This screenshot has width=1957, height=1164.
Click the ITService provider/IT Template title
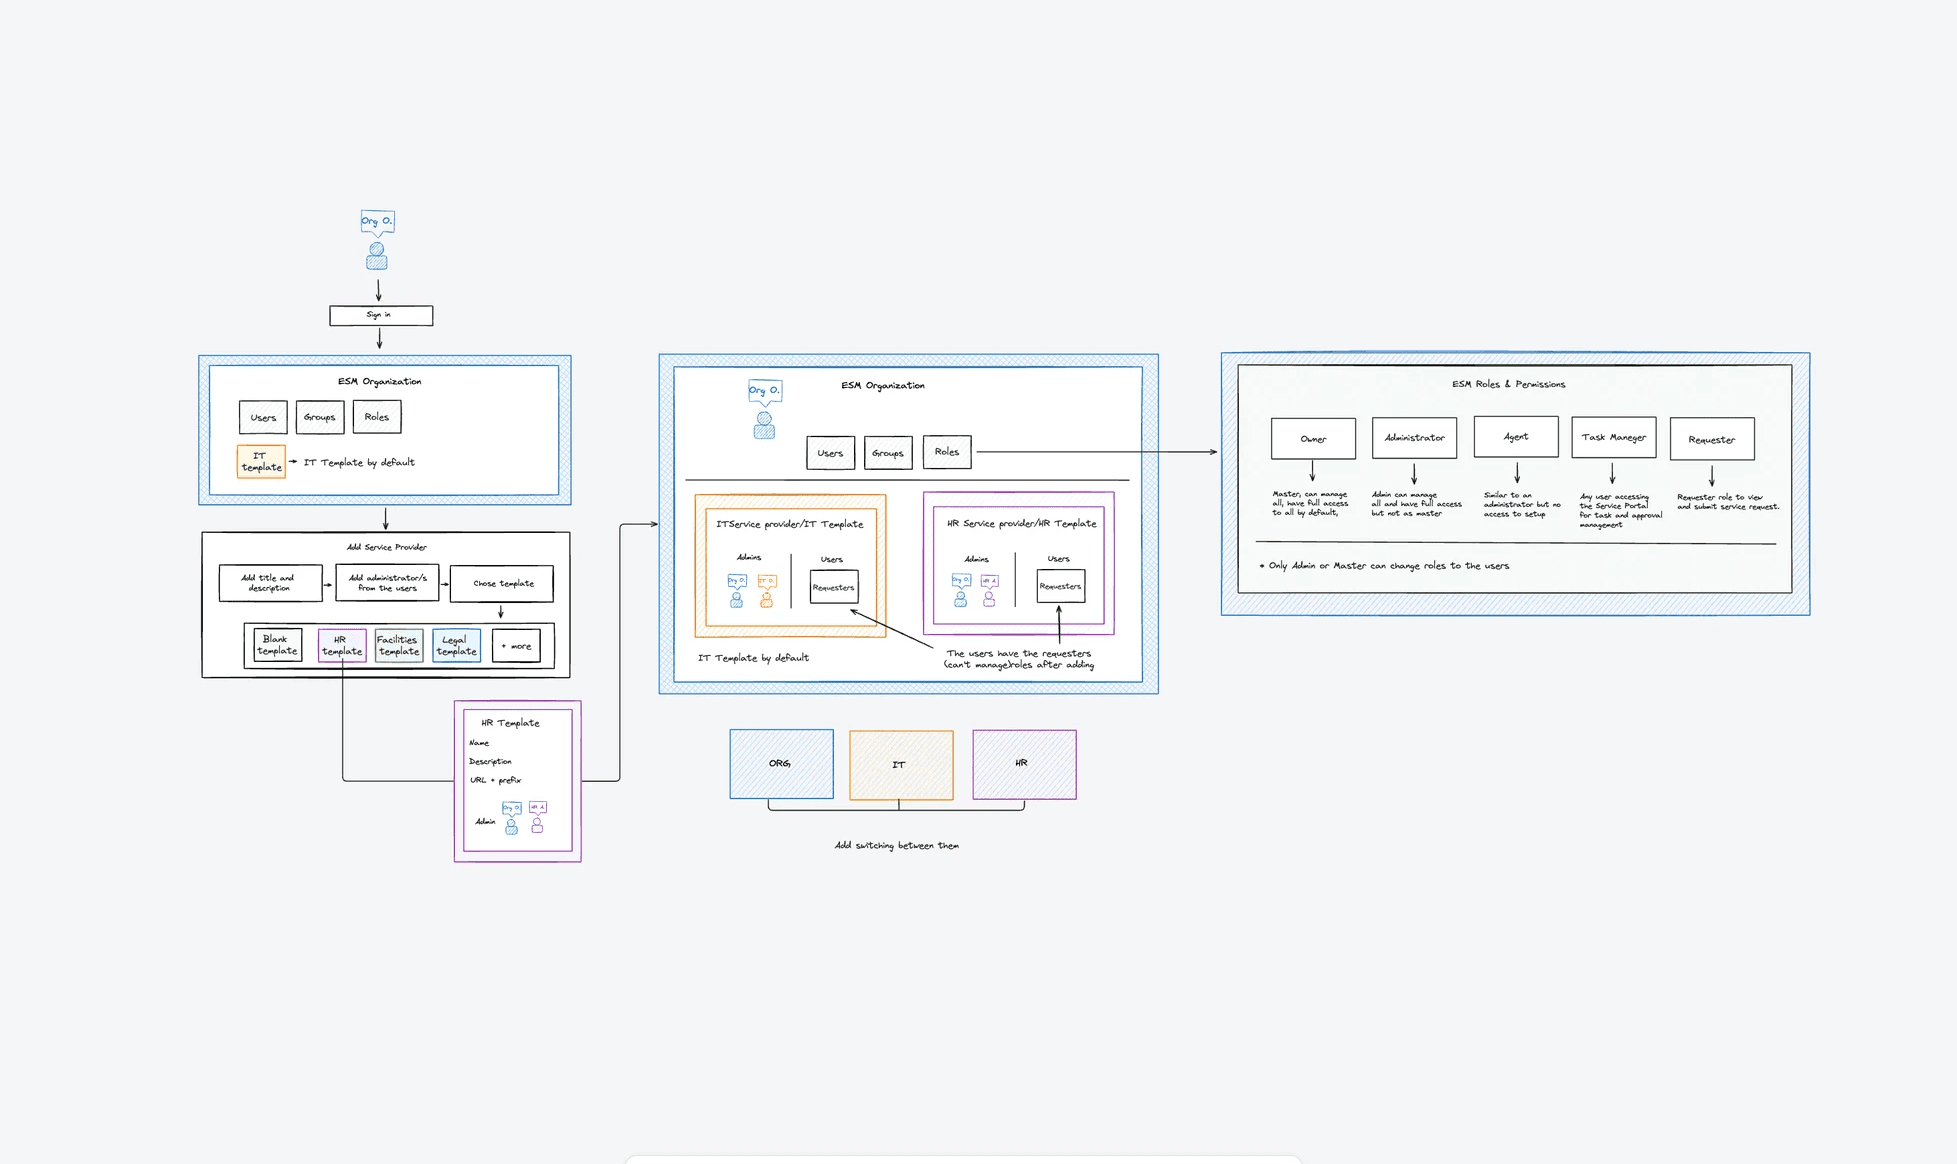(789, 524)
